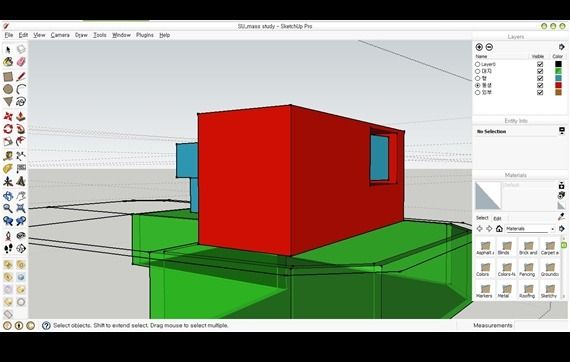Select the Rectangle drawing tool
The height and width of the screenshot is (362, 570).
click(x=8, y=76)
